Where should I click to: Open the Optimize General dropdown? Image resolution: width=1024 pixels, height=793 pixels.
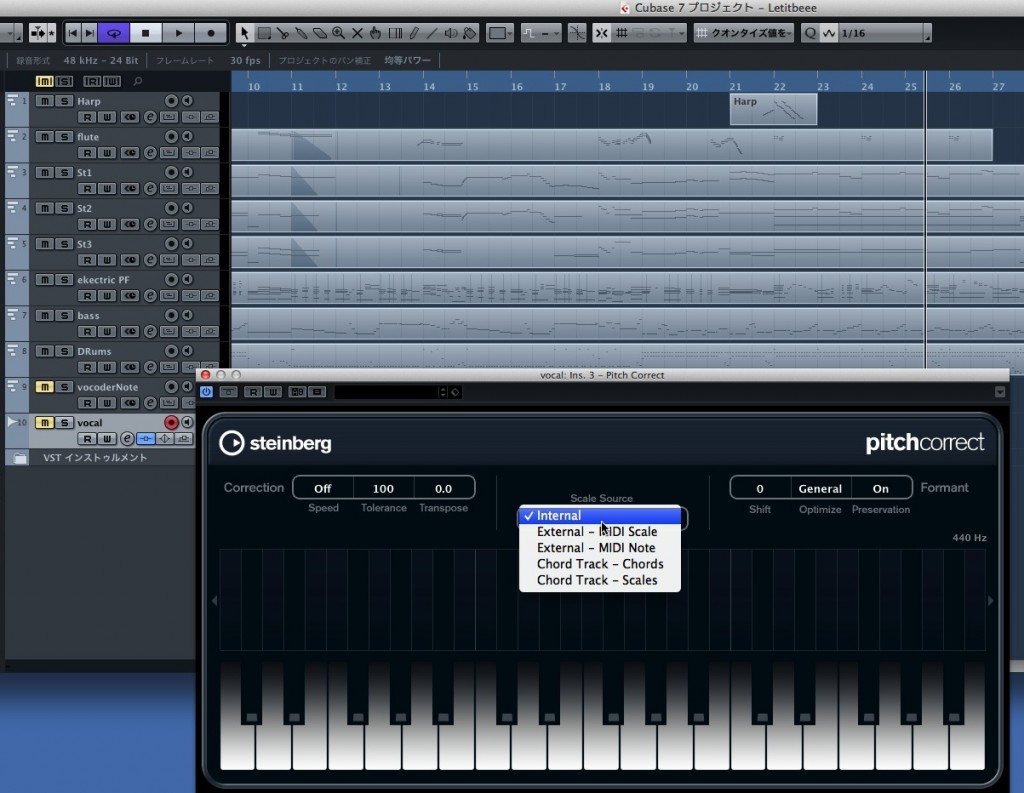820,489
